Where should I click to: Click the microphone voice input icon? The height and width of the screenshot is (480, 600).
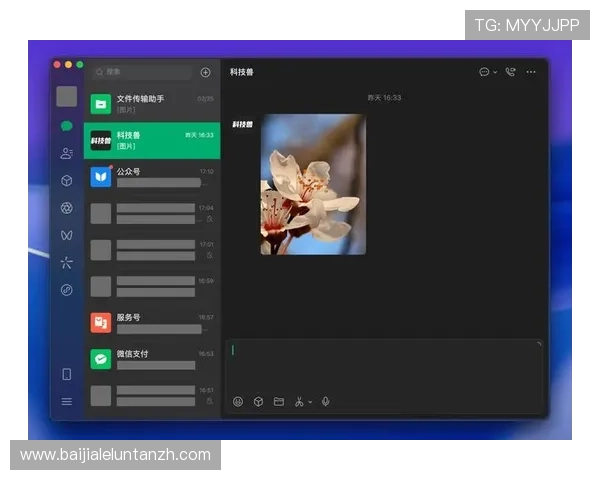325,401
